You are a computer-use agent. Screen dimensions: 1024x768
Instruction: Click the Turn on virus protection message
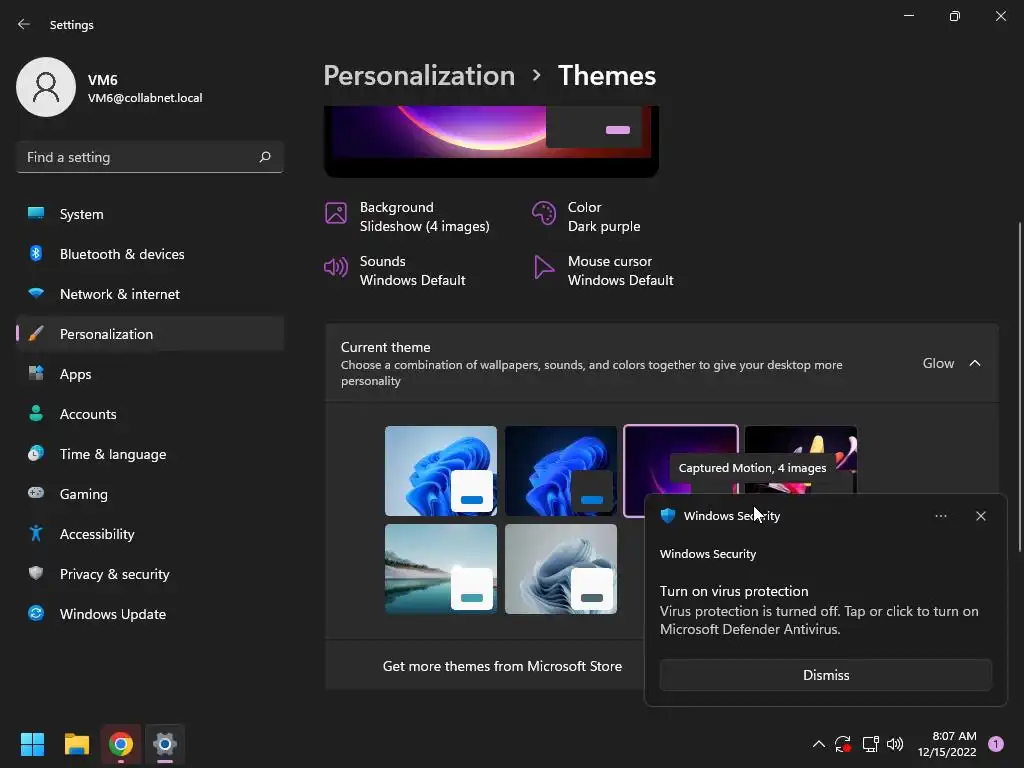[819, 610]
